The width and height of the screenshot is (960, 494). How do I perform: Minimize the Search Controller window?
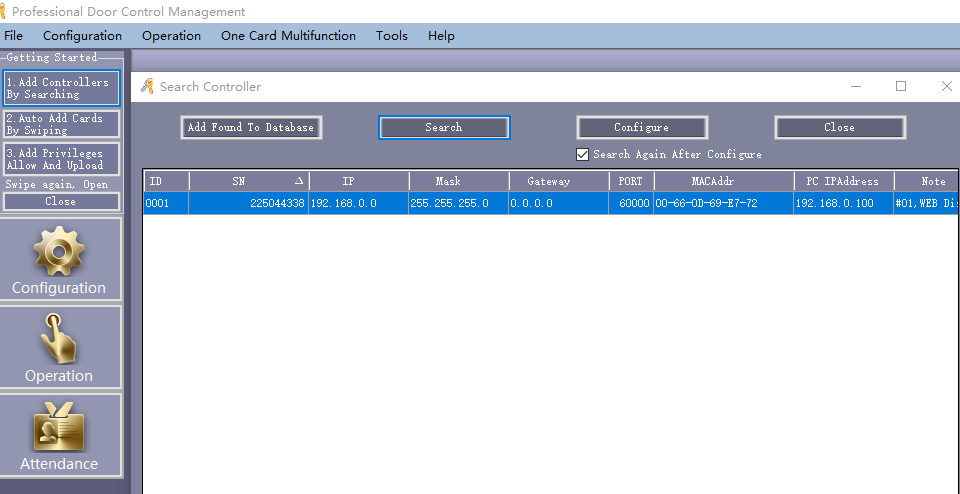click(856, 86)
